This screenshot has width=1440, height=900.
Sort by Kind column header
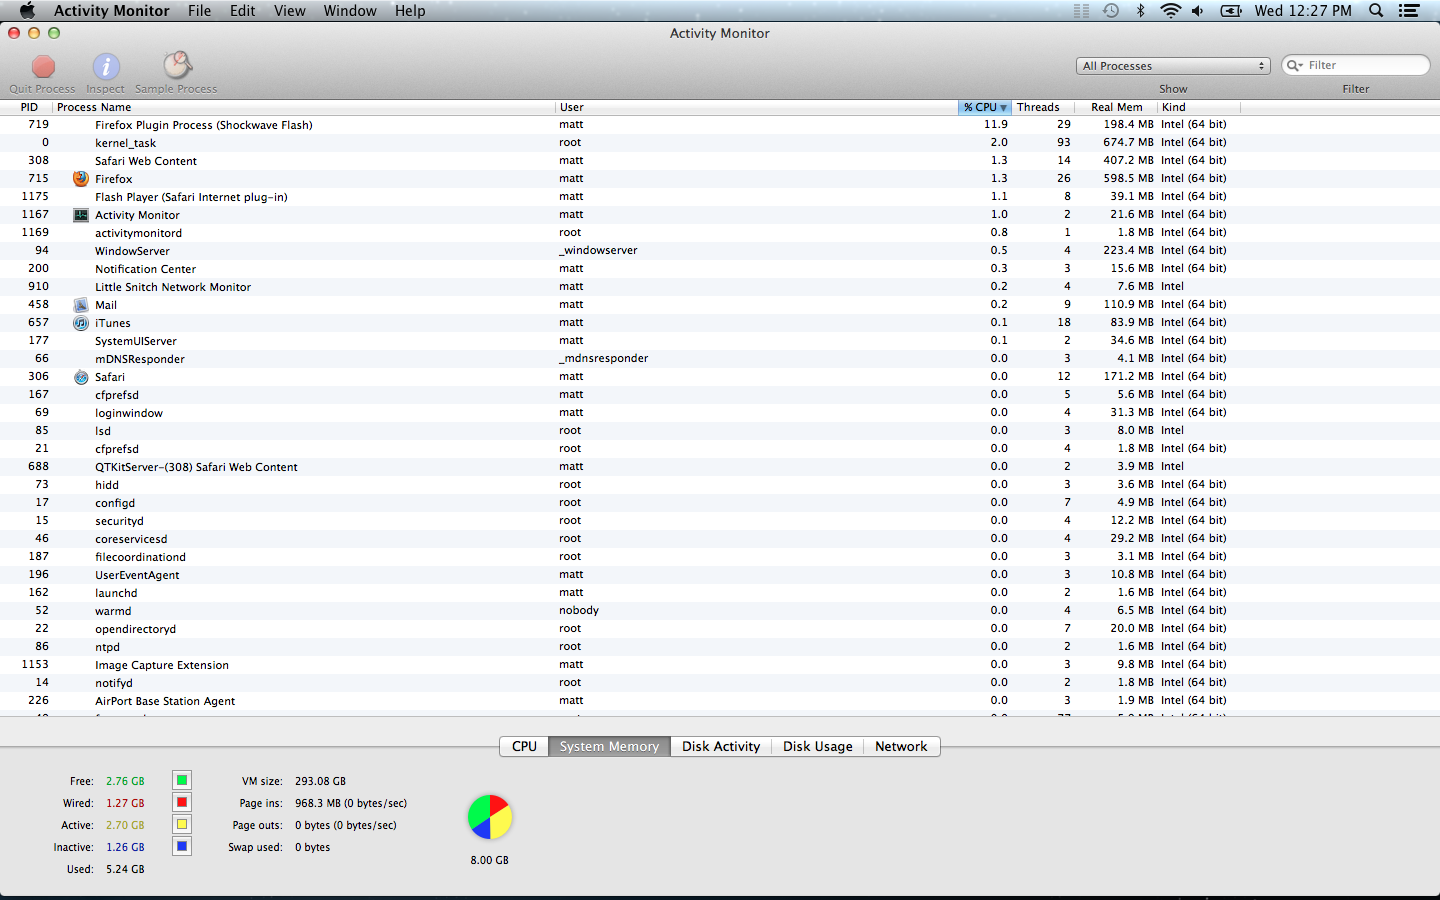tap(1199, 107)
